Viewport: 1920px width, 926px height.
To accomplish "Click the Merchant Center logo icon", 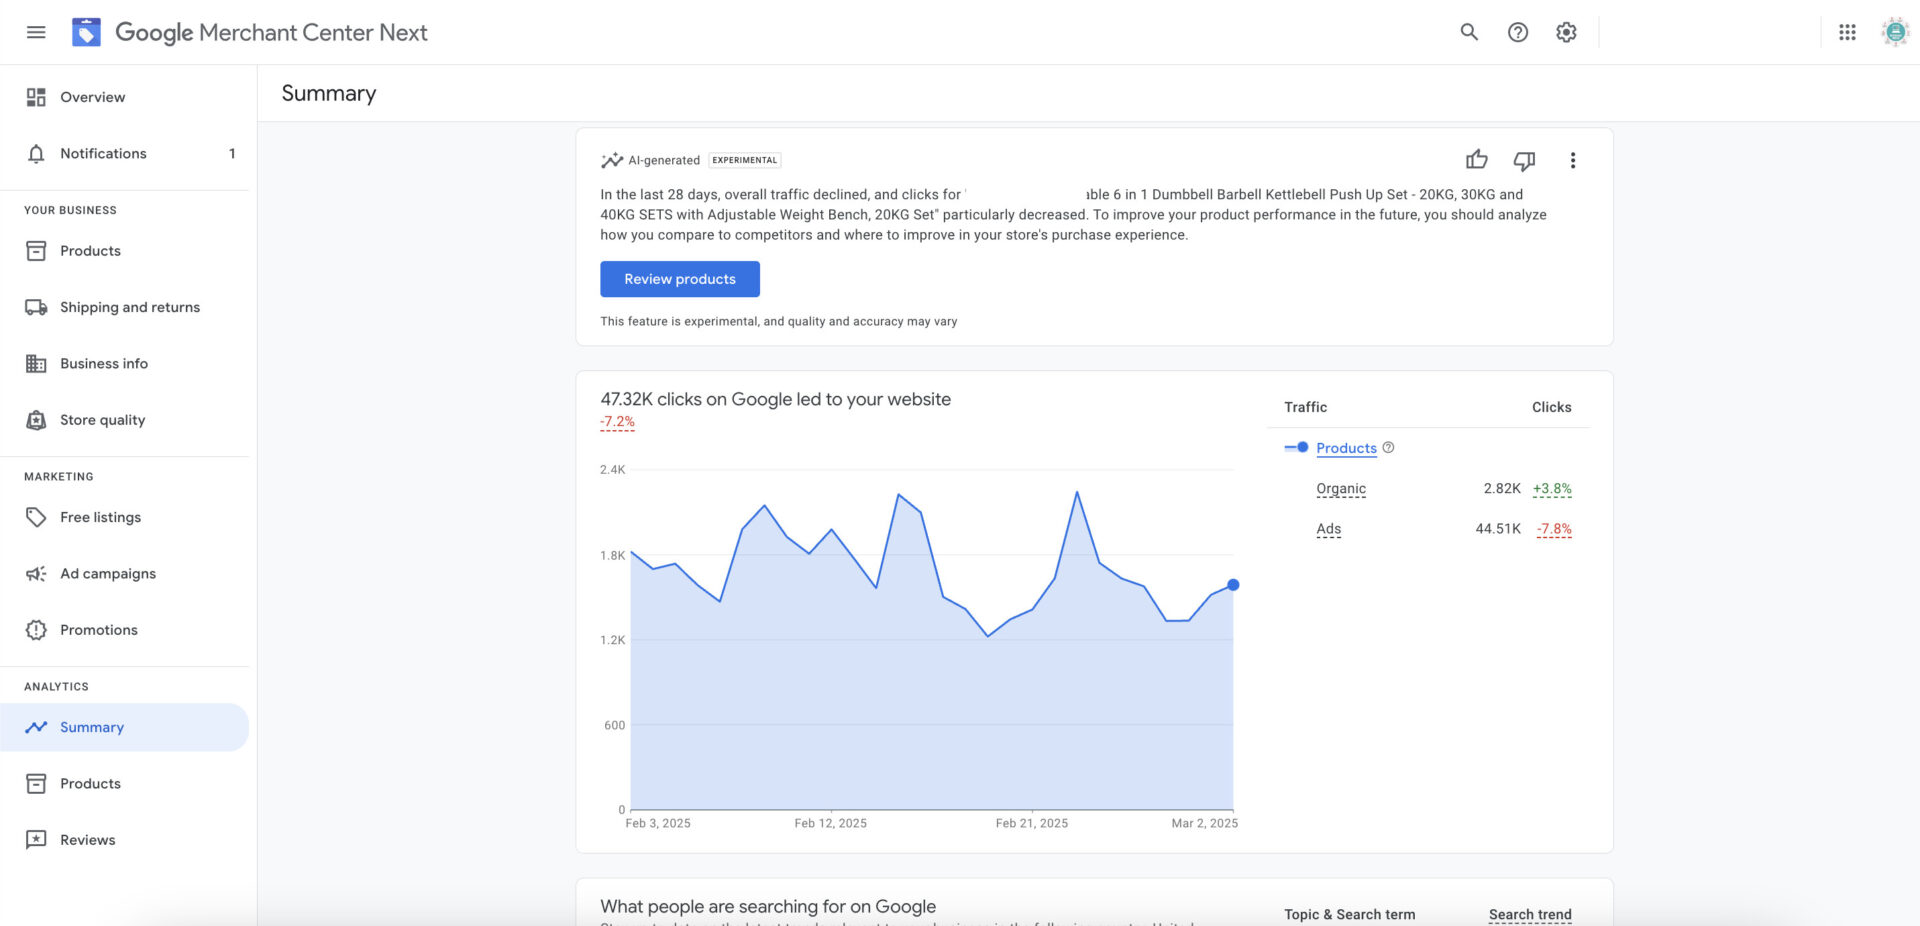I will coord(86,32).
